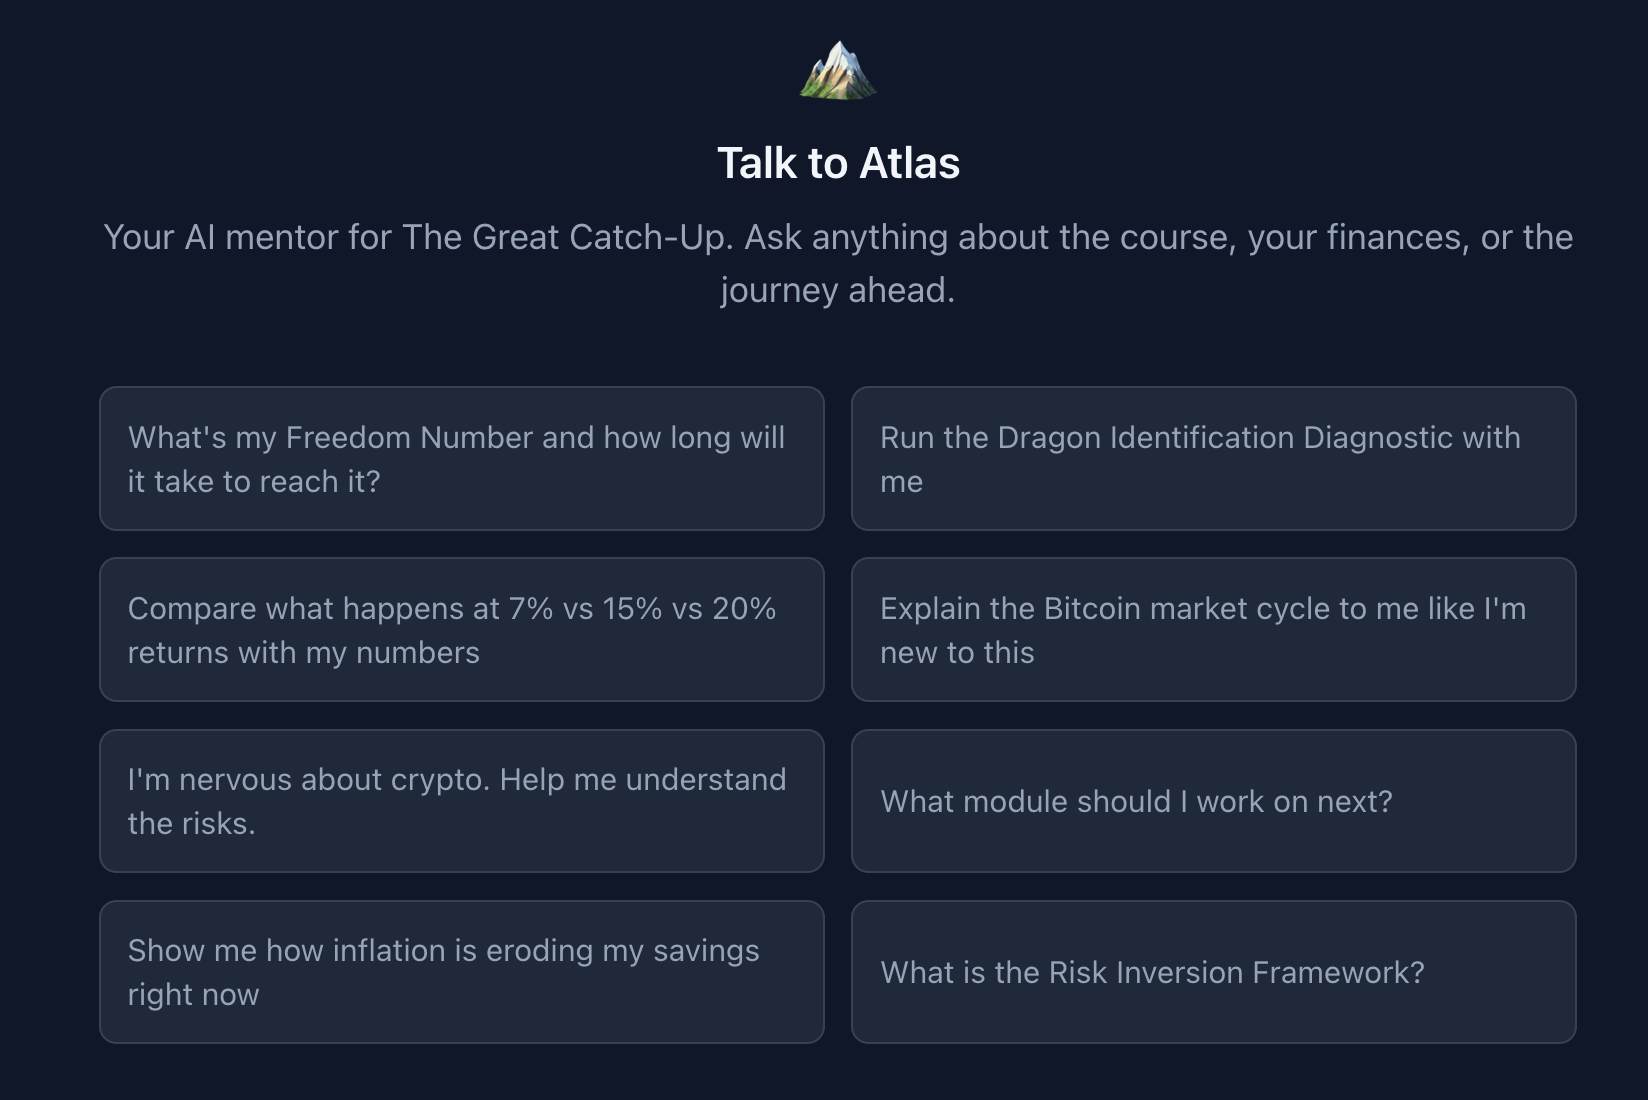1648x1100 pixels.
Task: Click the next module recommendation card
Action: 1213,801
